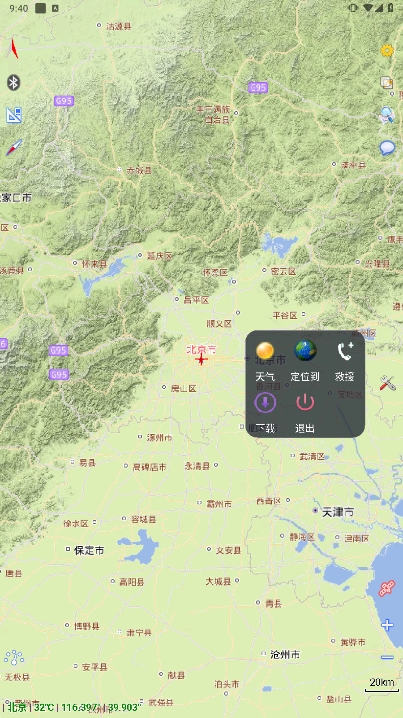403x718 pixels.
Task: Tap the 退出 power icon to exit
Action: click(x=305, y=403)
